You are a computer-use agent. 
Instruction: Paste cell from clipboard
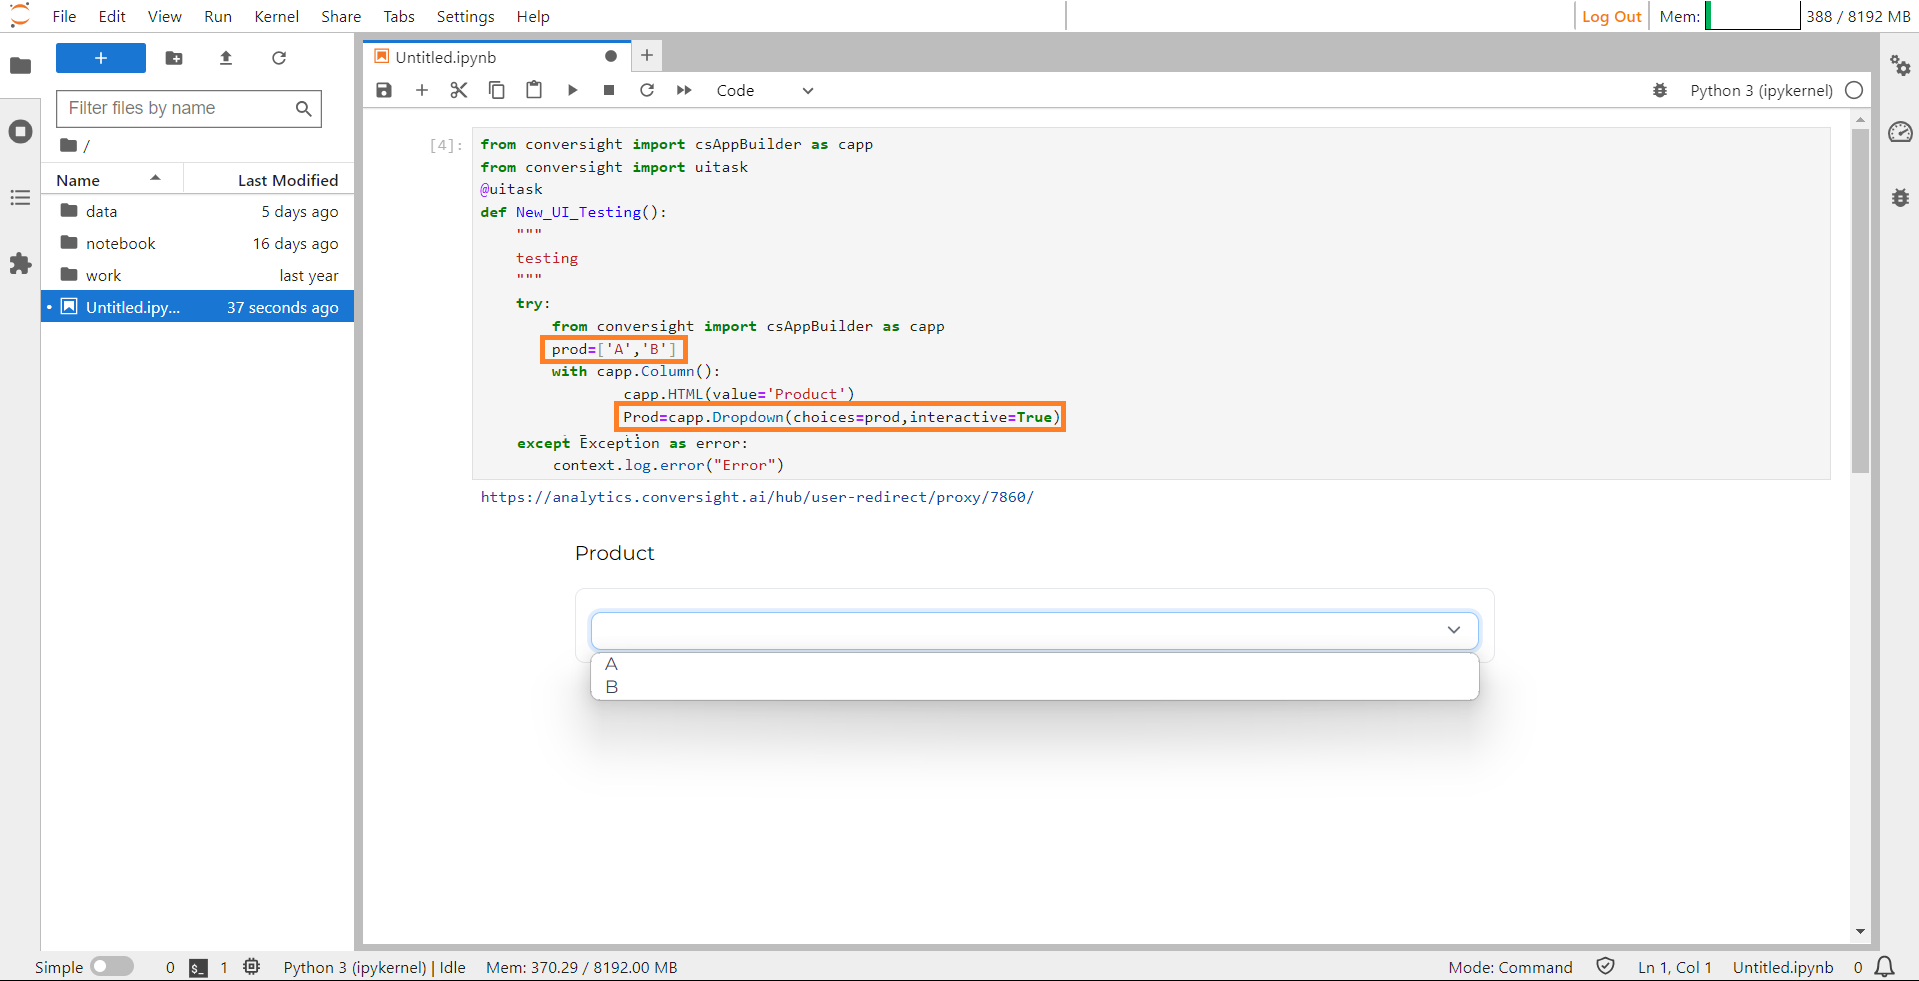(534, 90)
